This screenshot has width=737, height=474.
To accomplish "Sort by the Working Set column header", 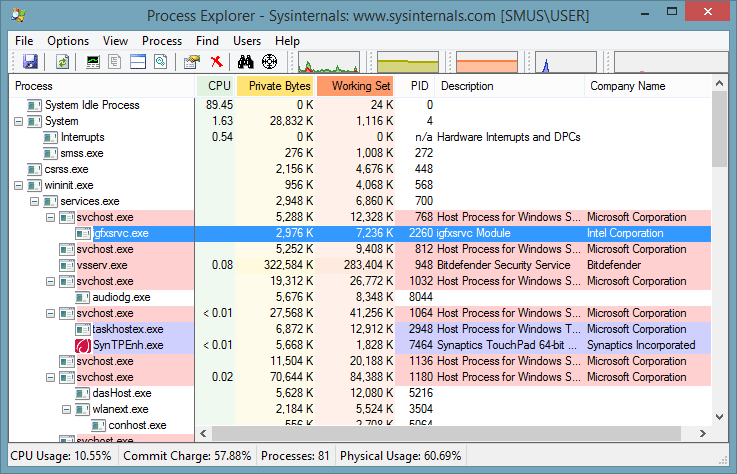I will click(355, 86).
